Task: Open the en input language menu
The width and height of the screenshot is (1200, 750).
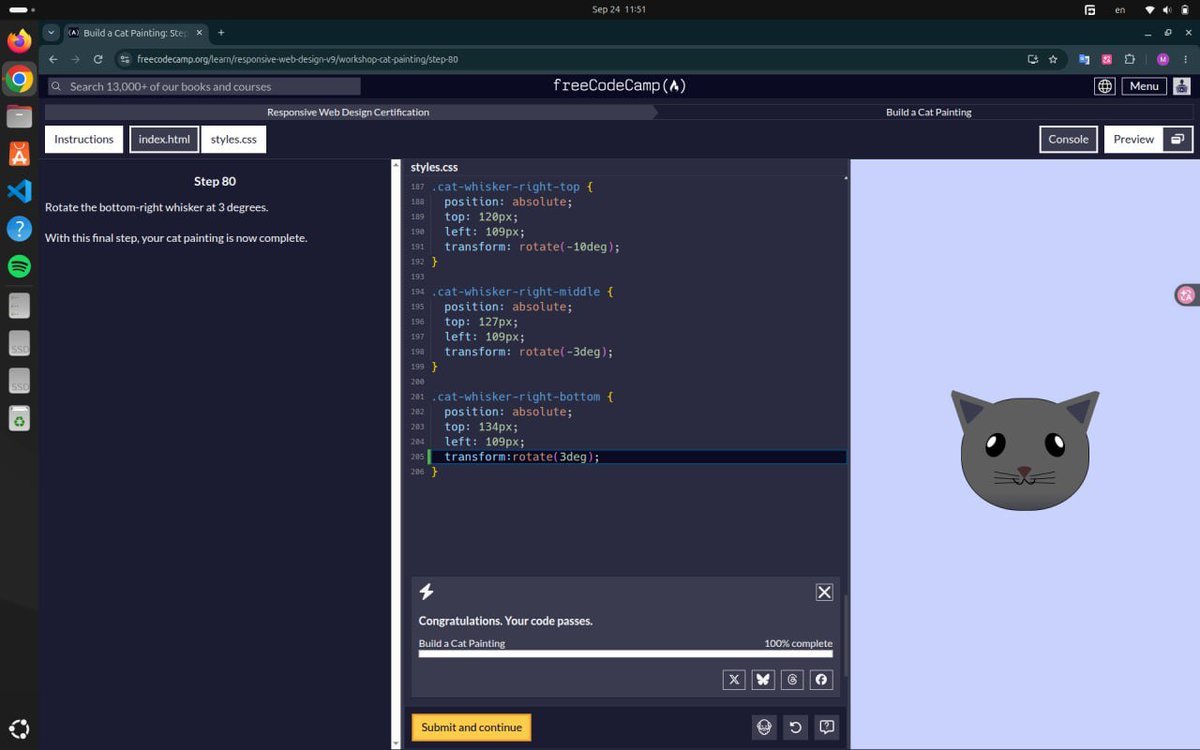Action: point(1120,9)
